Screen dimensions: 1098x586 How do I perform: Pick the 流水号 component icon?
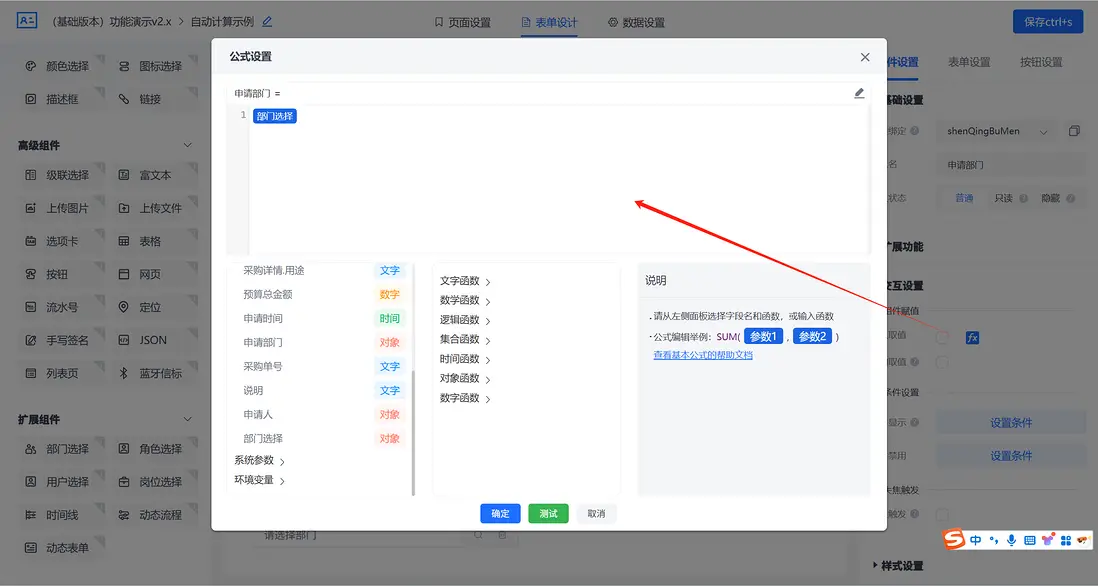click(30, 307)
